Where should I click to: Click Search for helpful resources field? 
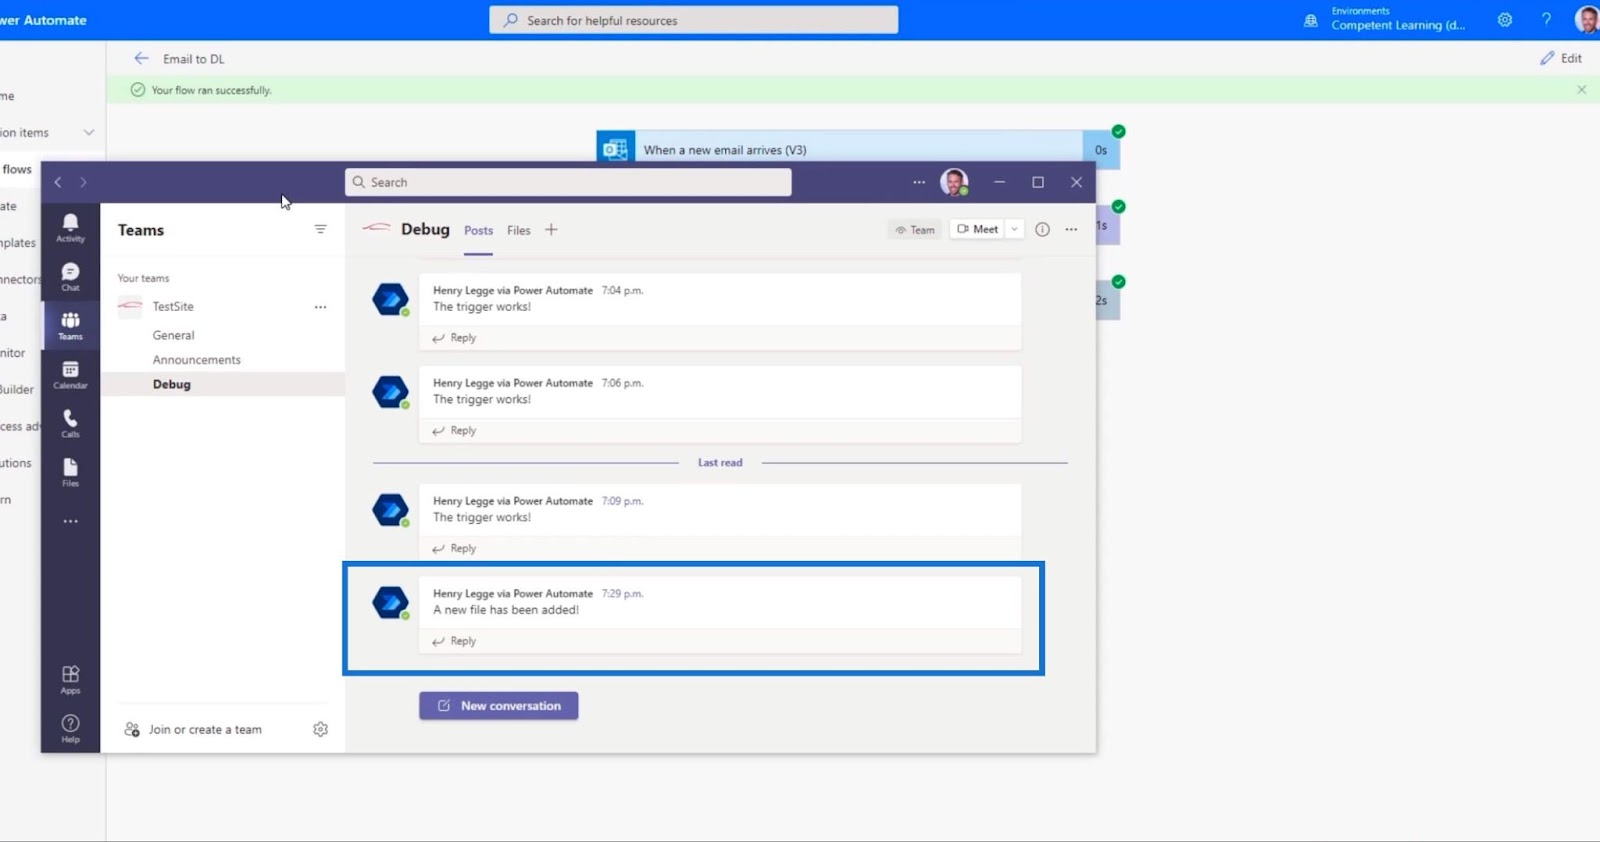[693, 20]
